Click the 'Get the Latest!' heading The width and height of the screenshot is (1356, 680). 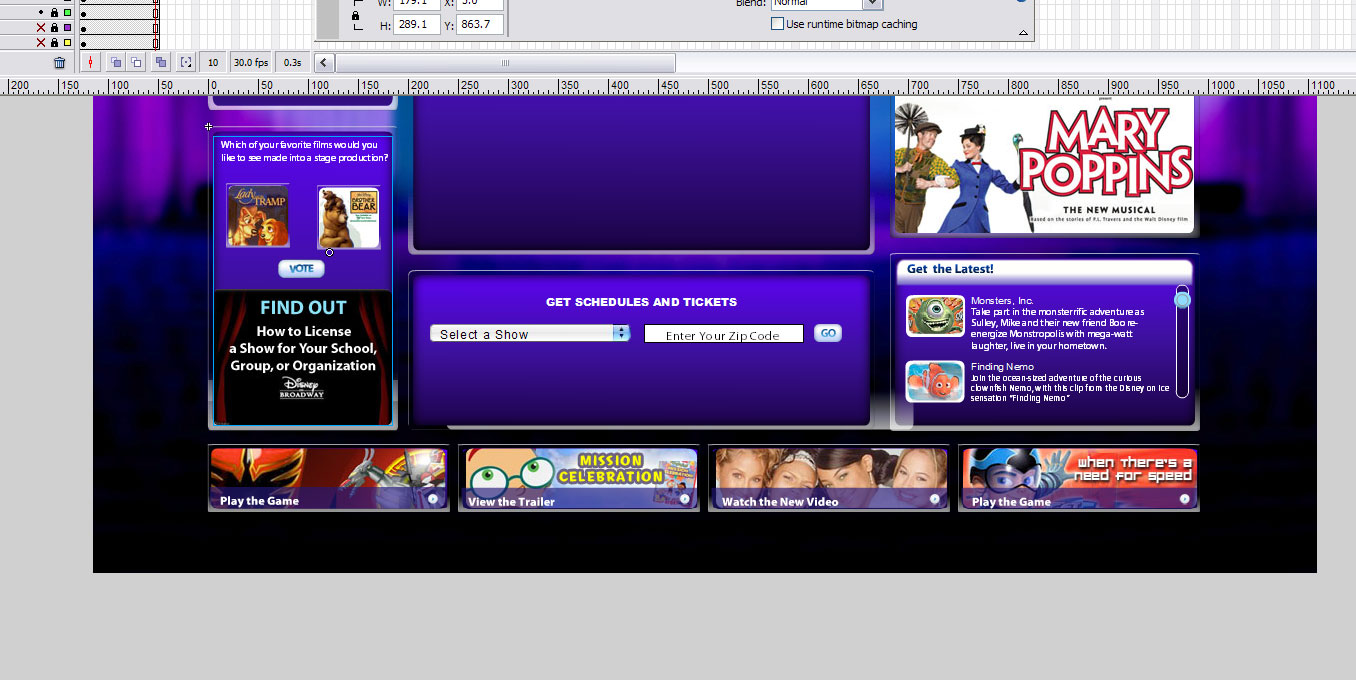click(x=950, y=269)
